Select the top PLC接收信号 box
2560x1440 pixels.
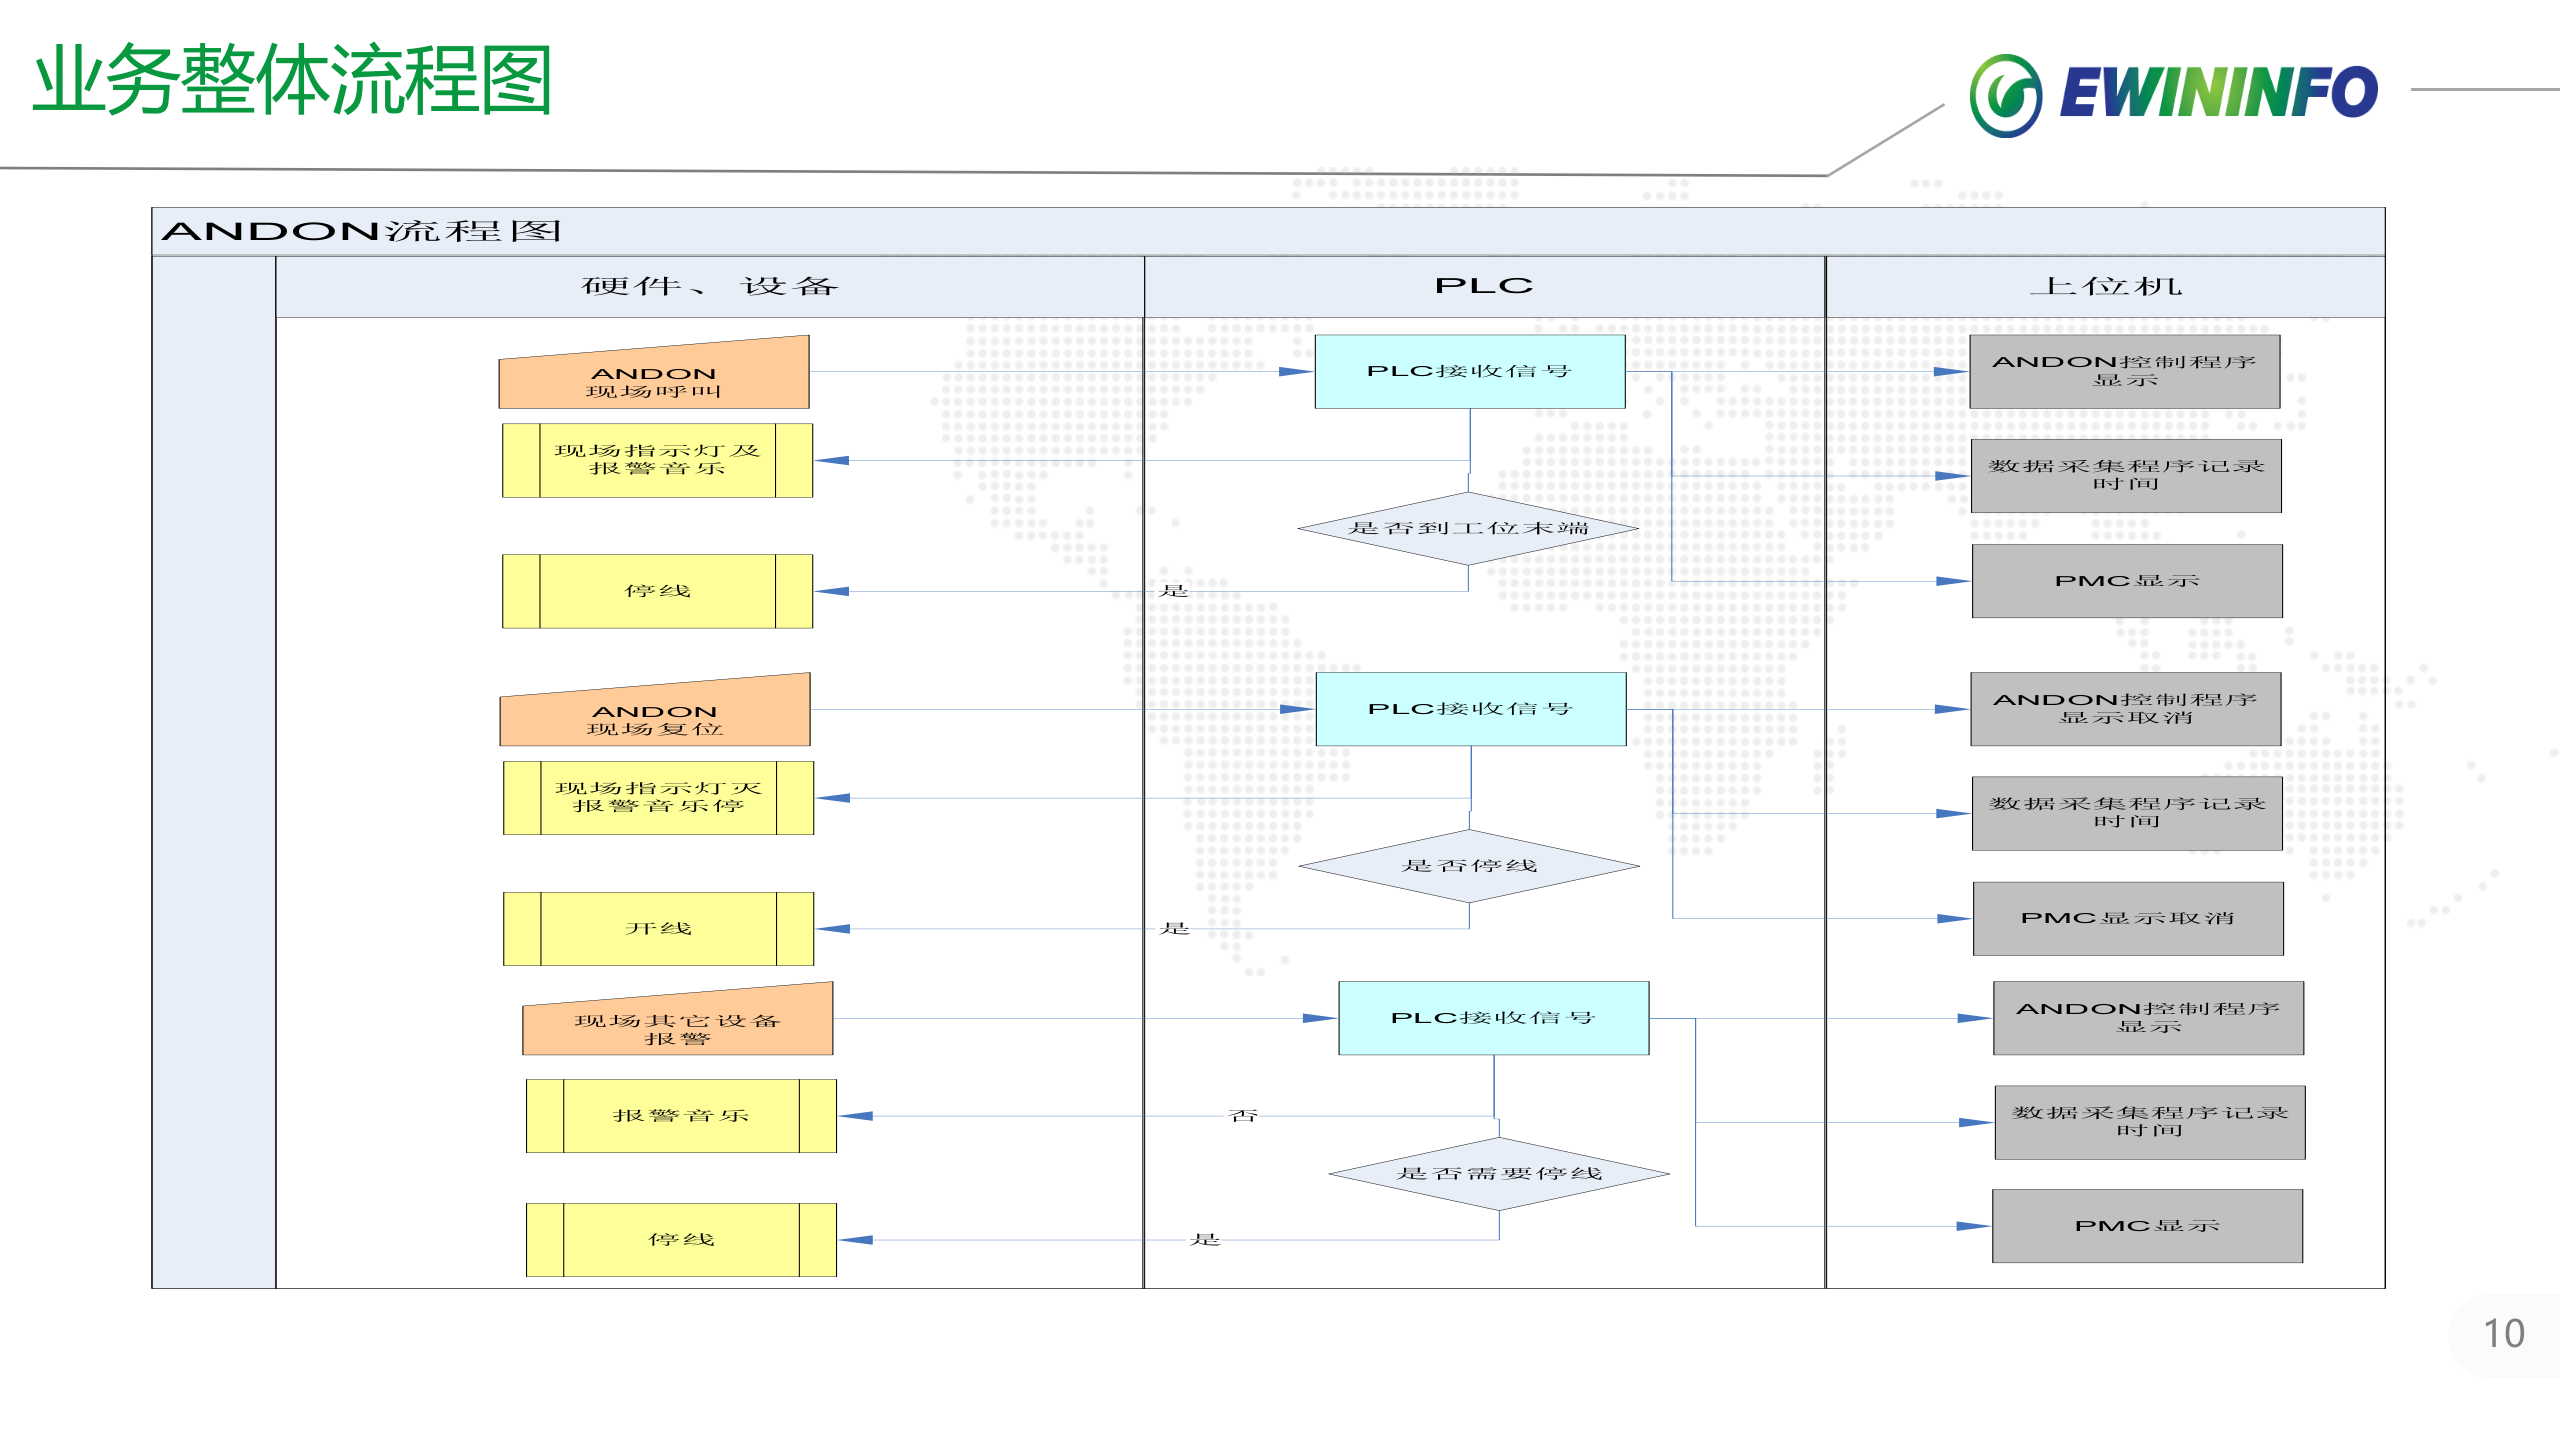coord(1469,371)
